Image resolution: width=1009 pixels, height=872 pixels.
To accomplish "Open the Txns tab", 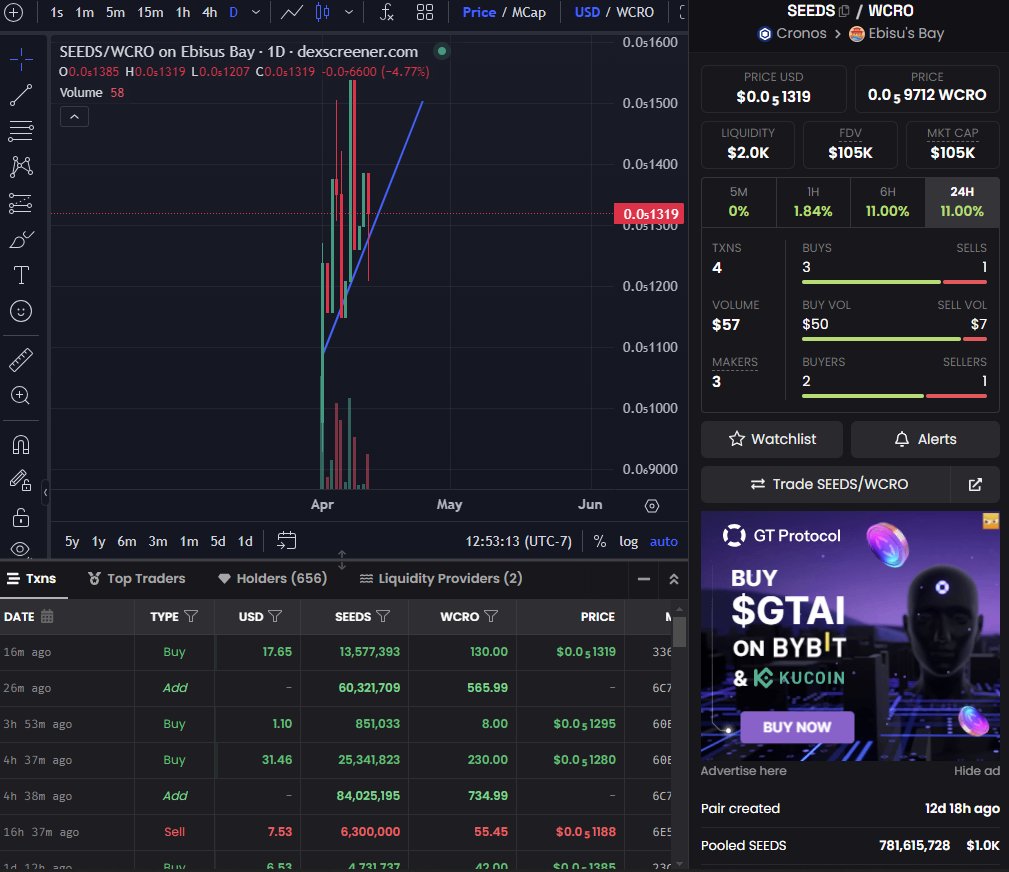I will click(x=32, y=579).
